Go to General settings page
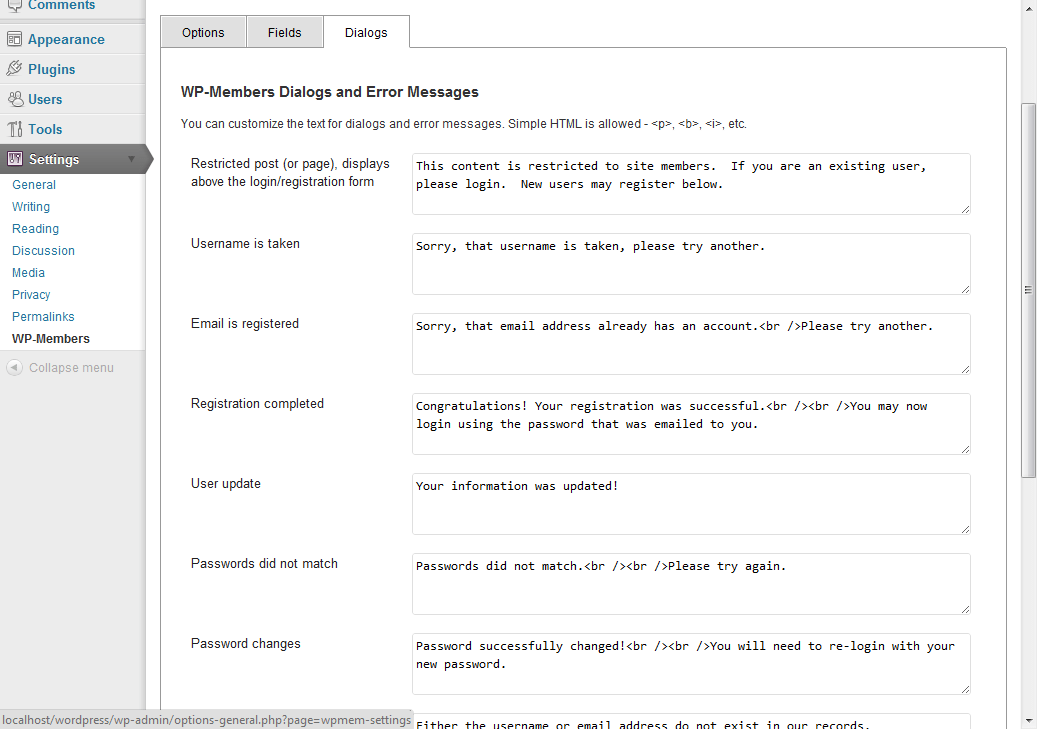This screenshot has width=1037, height=729. 34,185
